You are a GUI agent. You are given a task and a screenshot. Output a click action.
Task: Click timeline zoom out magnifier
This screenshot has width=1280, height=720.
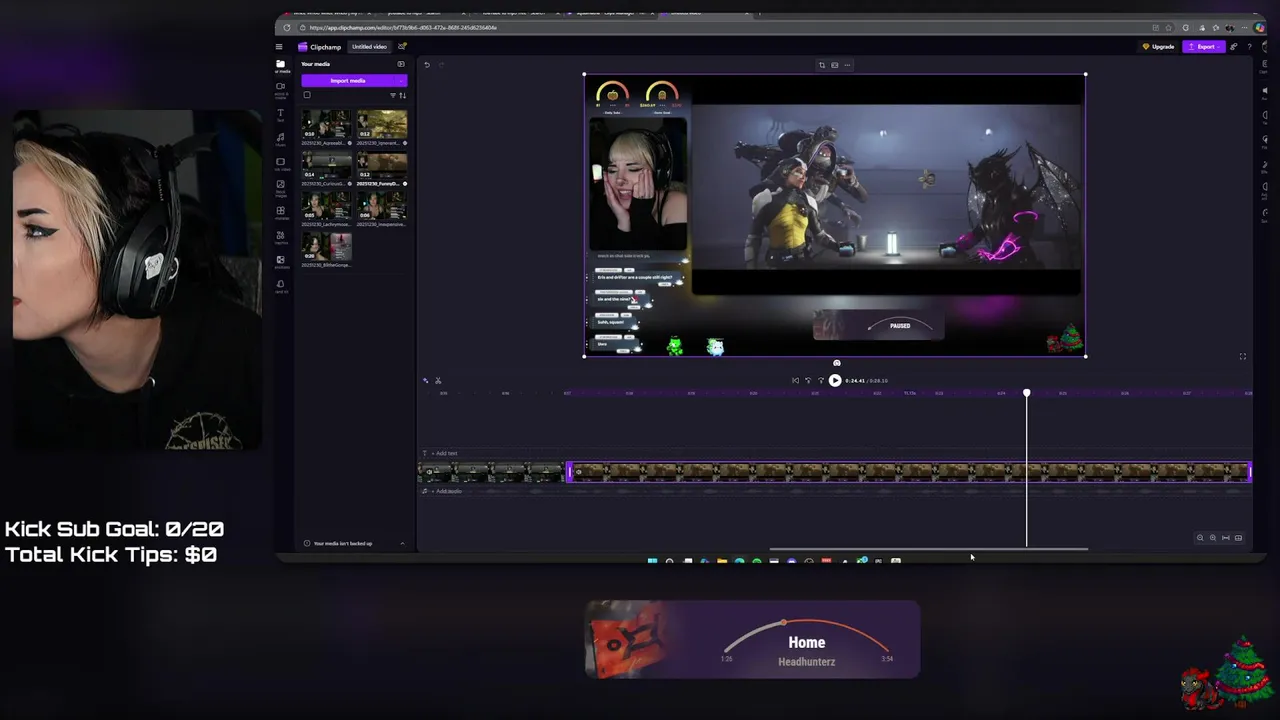(x=1200, y=538)
